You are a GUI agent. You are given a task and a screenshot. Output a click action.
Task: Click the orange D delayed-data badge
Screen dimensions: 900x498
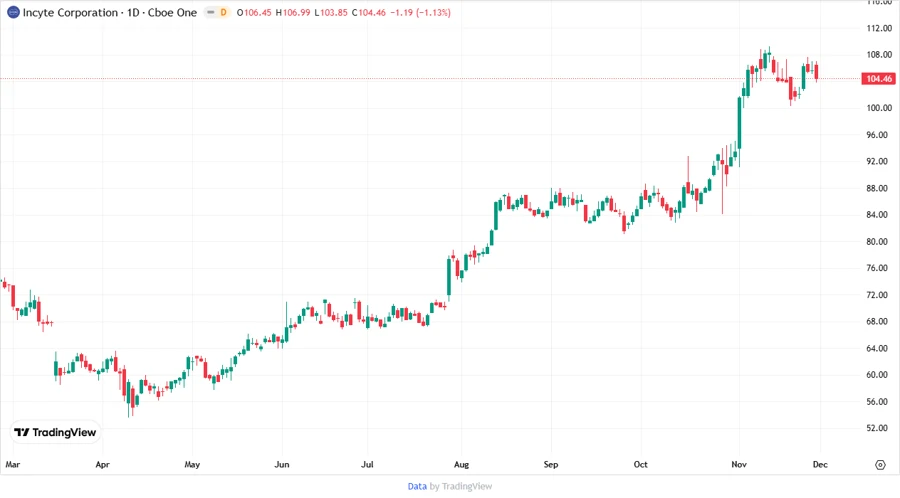tap(223, 12)
